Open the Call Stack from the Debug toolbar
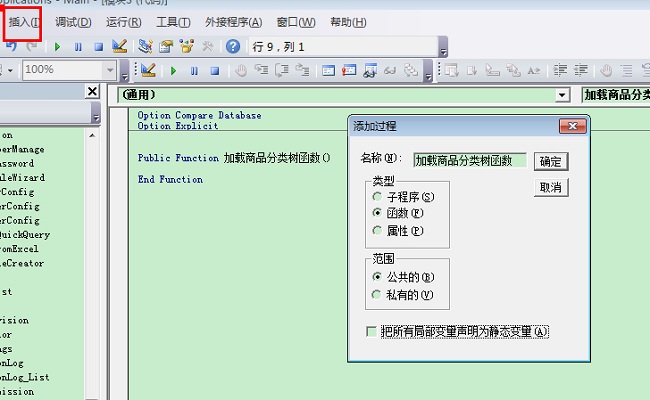Screen dimensions: 650x400 tap(411, 70)
